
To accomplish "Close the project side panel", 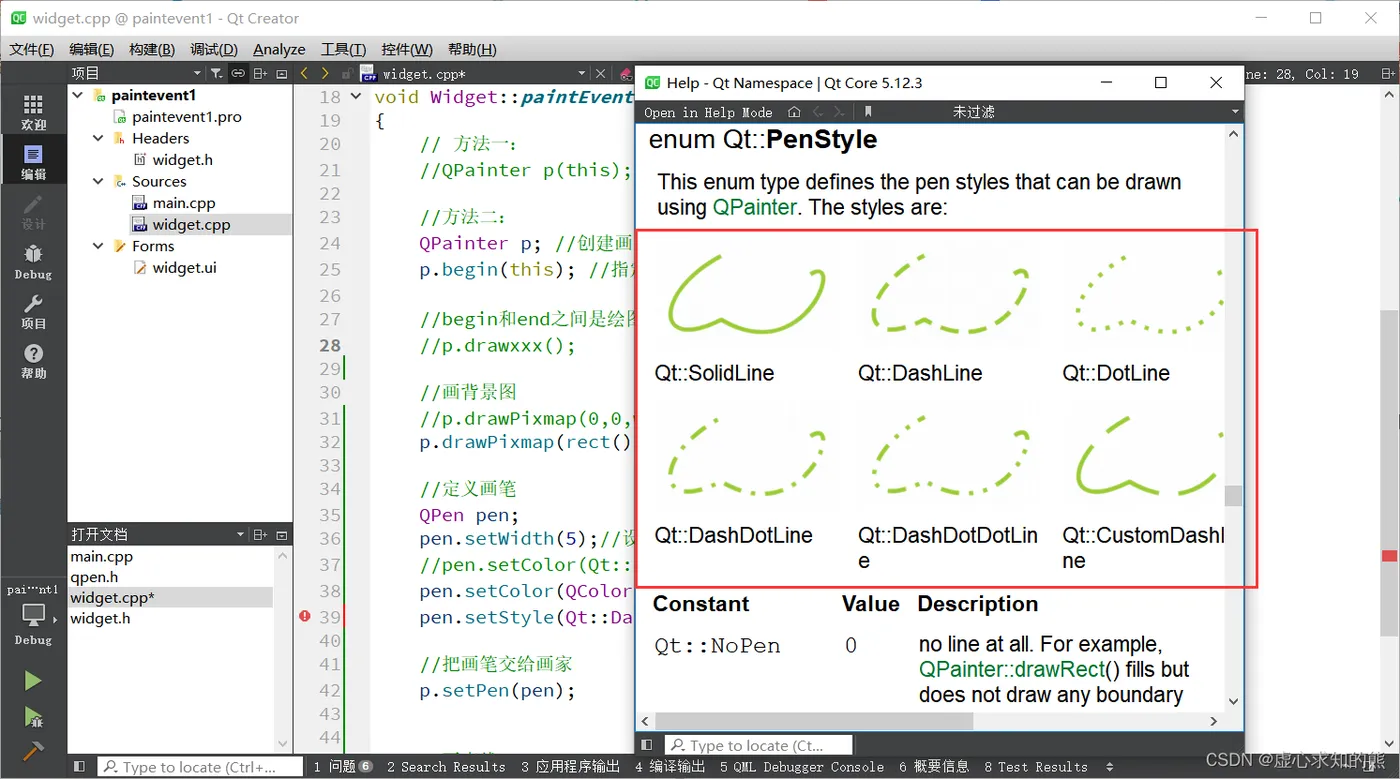I will pyautogui.click(x=282, y=73).
